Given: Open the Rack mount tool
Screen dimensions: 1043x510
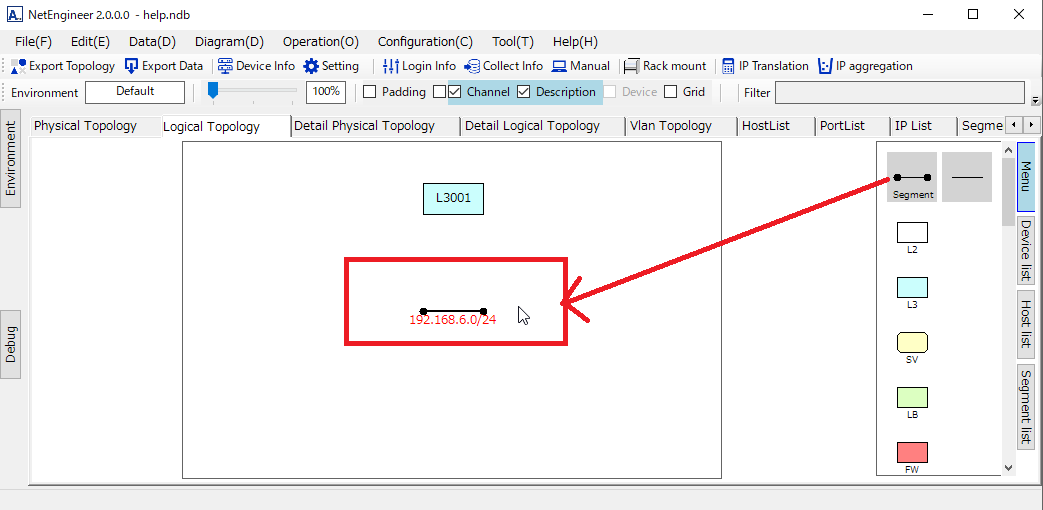Looking at the screenshot, I should coord(631,66).
